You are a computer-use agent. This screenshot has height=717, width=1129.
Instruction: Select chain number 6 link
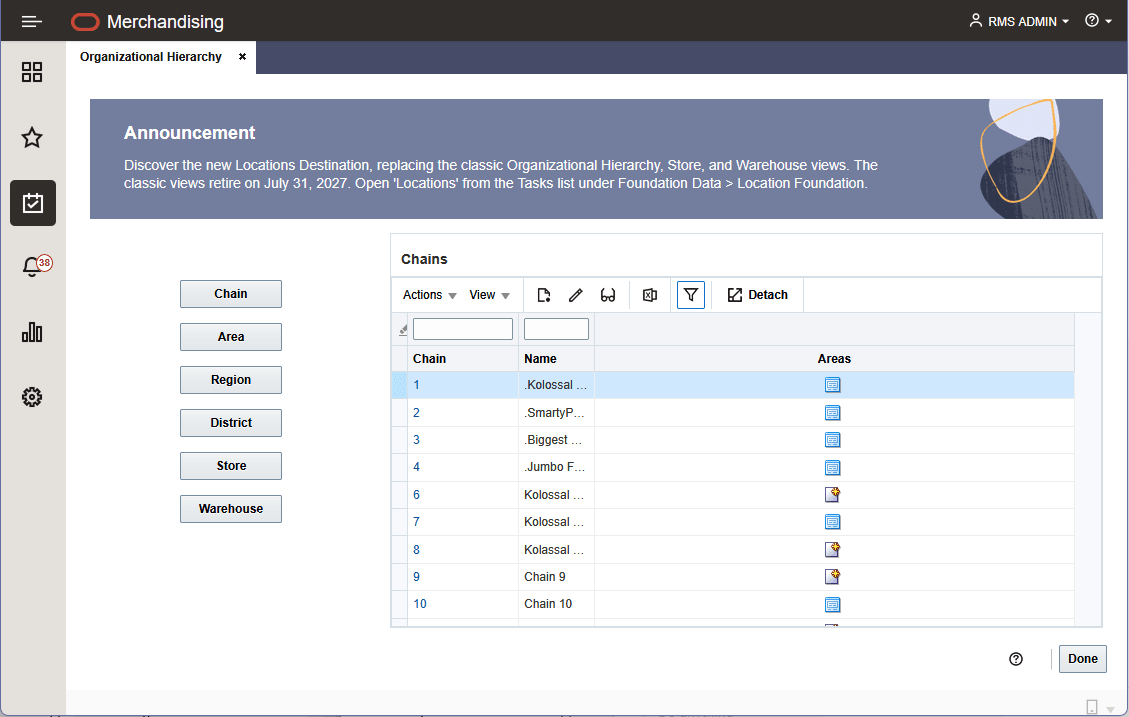click(x=416, y=495)
